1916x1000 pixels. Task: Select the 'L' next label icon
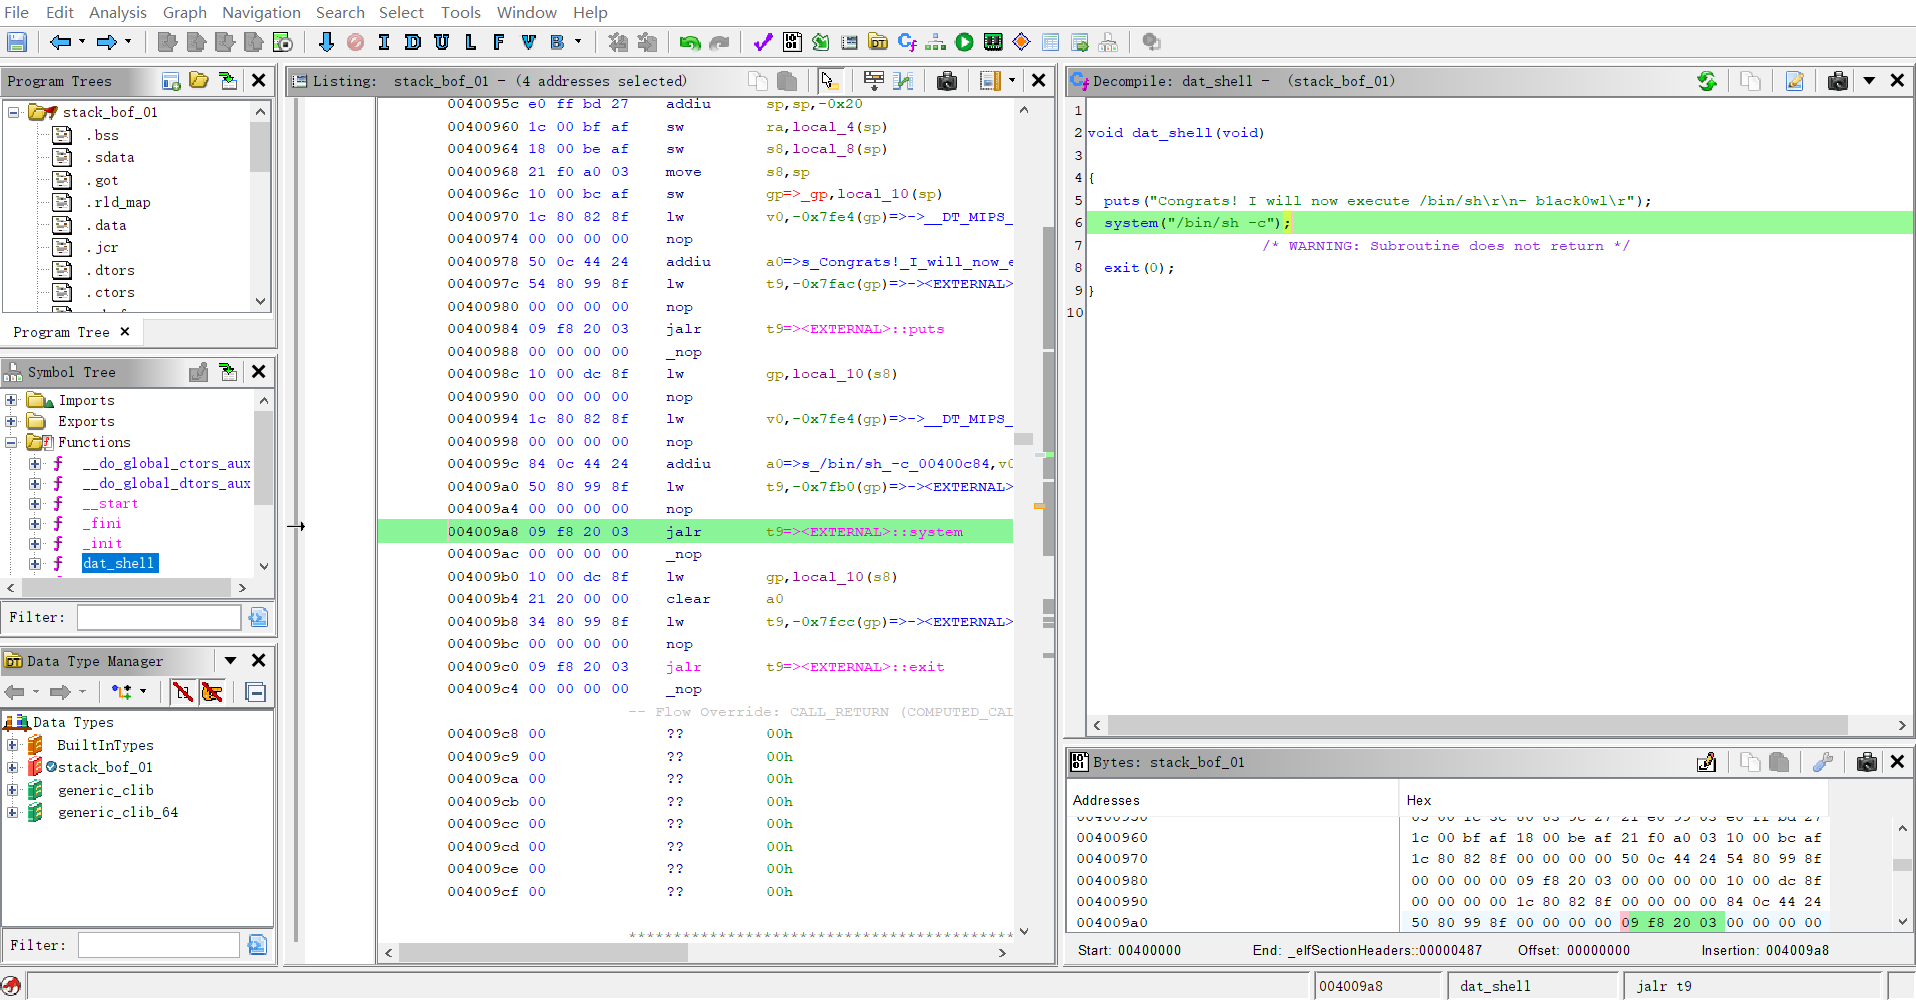pos(470,42)
